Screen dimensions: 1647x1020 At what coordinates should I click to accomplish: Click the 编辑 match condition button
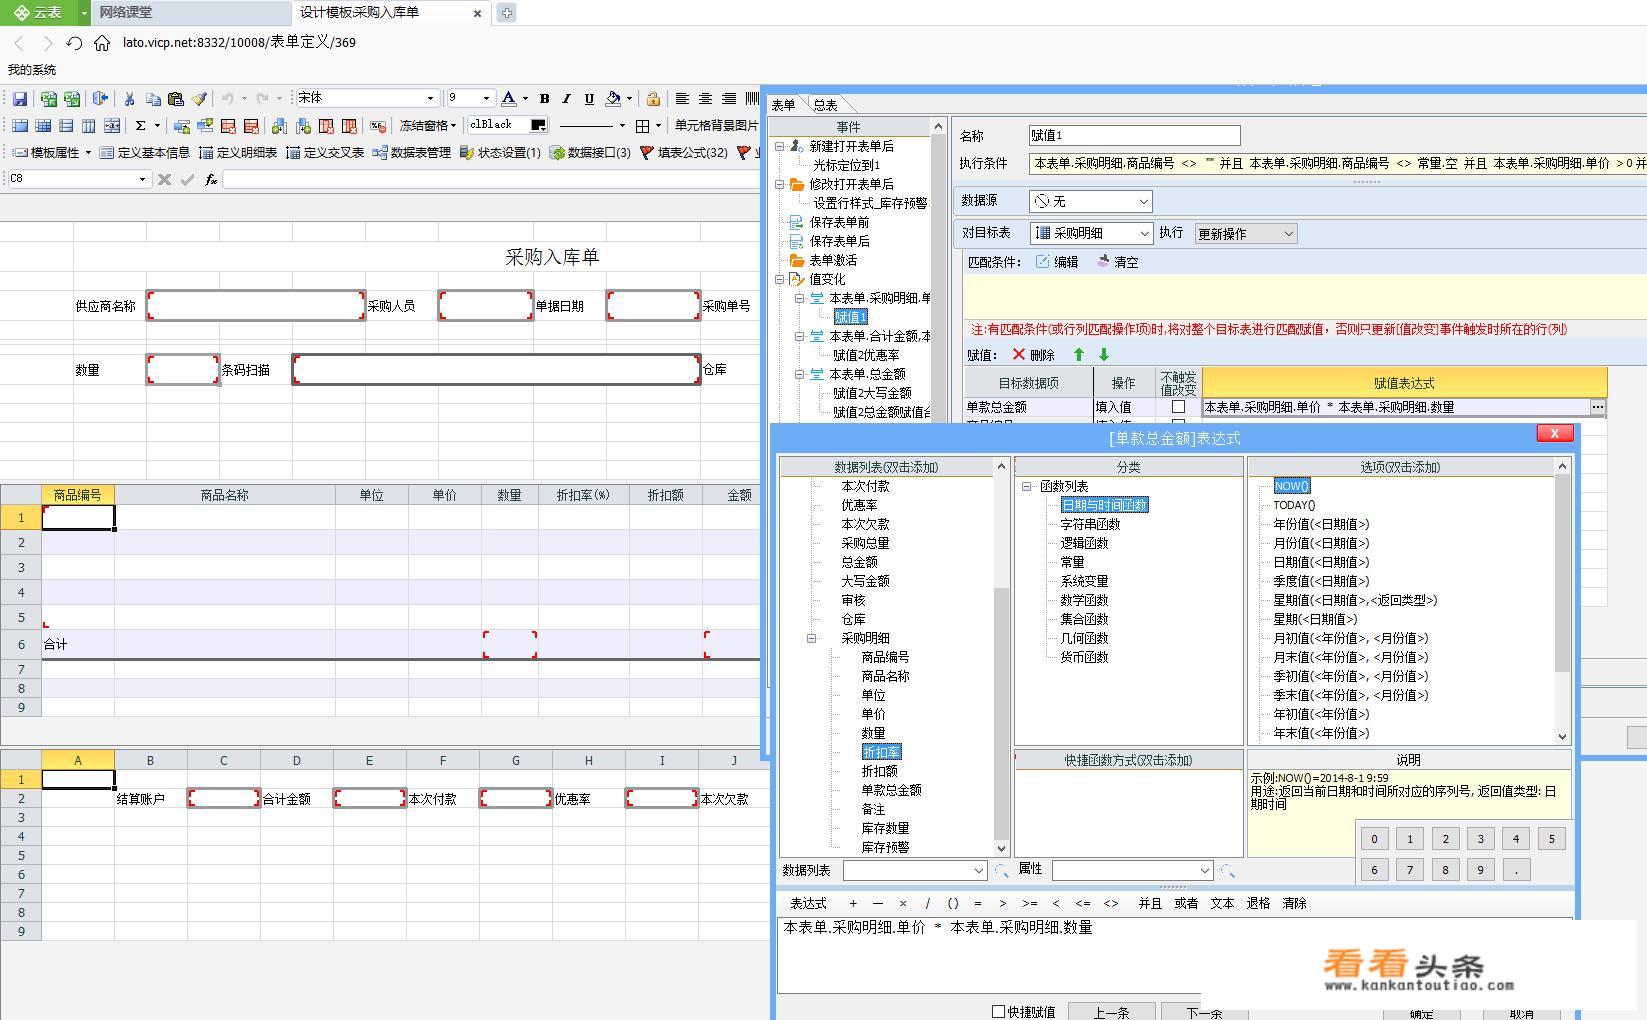tap(1057, 262)
